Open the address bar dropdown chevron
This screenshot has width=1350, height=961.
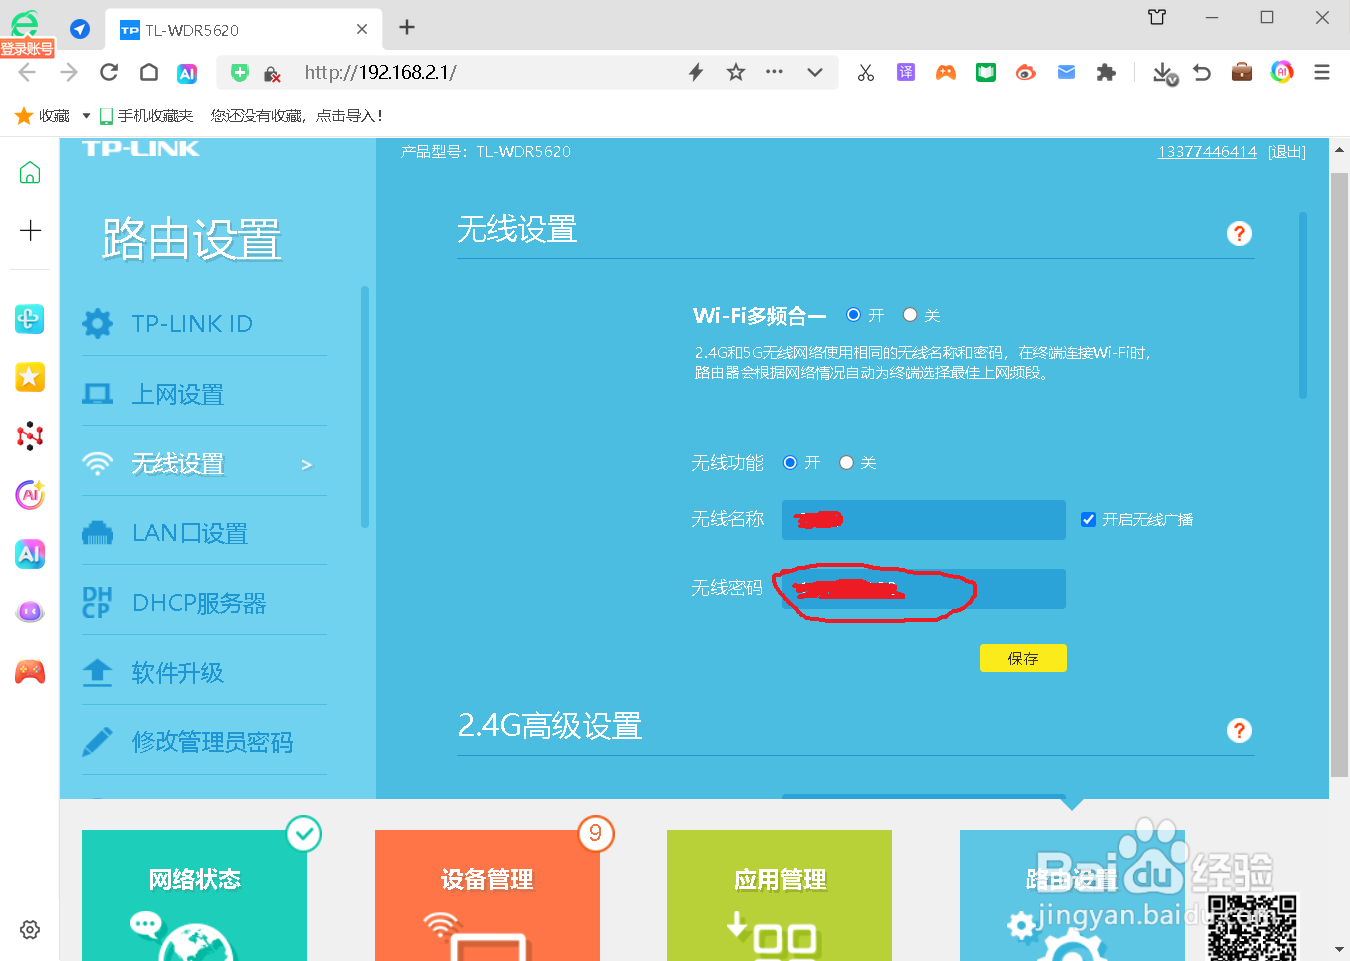pyautogui.click(x=814, y=72)
